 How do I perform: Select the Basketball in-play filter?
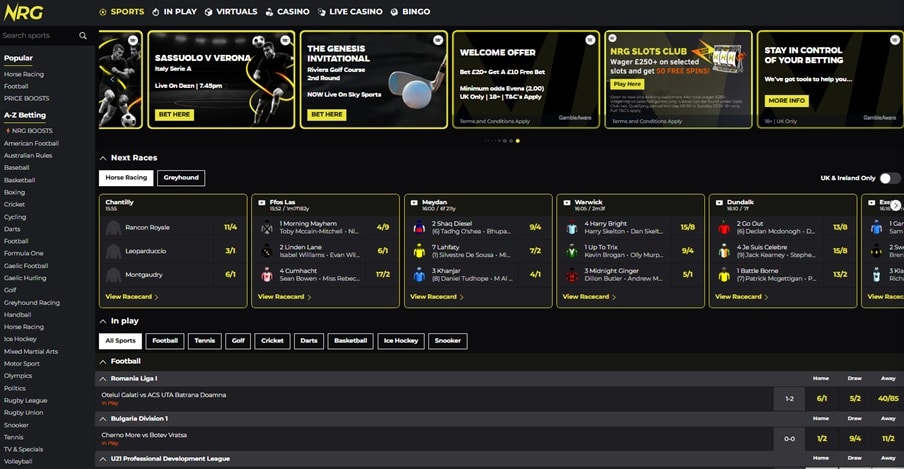tap(351, 341)
